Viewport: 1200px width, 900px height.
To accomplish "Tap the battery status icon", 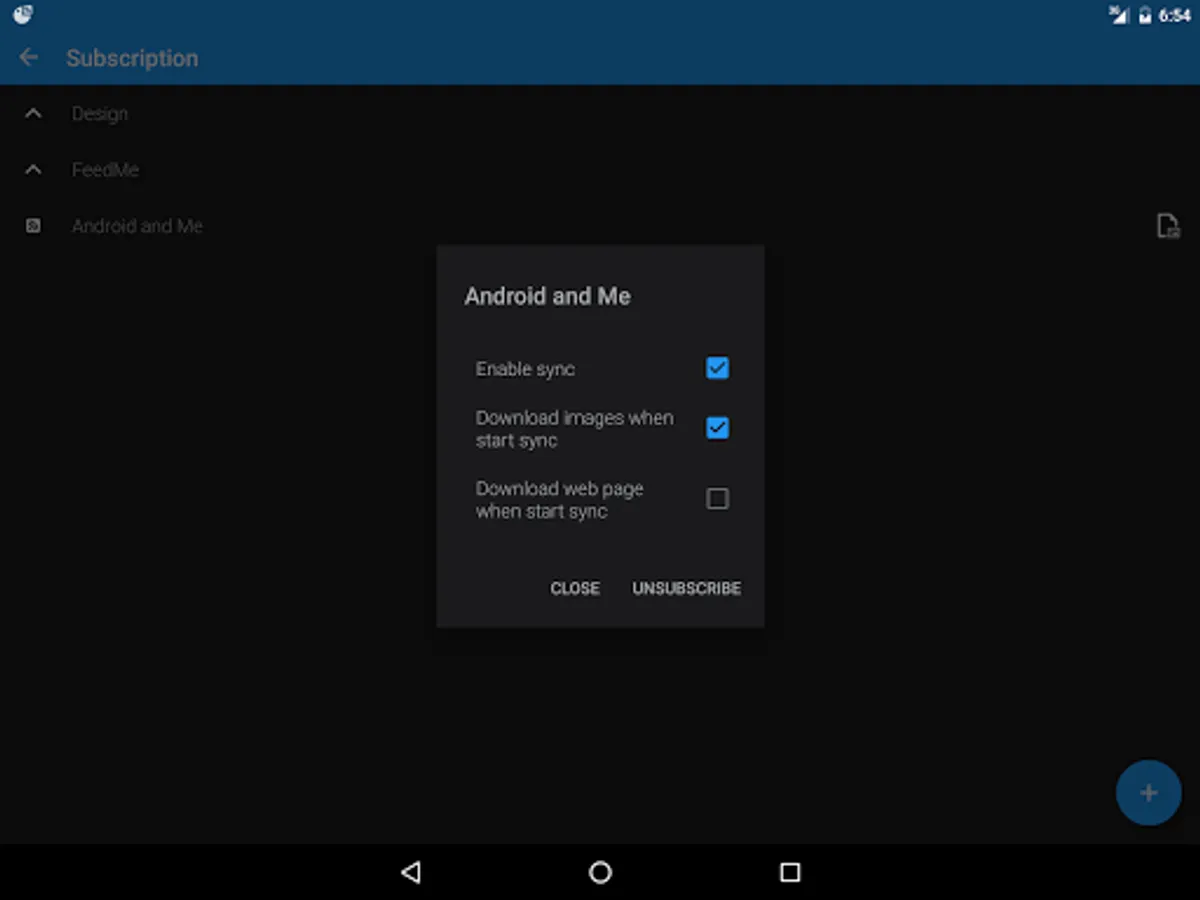I will [1145, 15].
